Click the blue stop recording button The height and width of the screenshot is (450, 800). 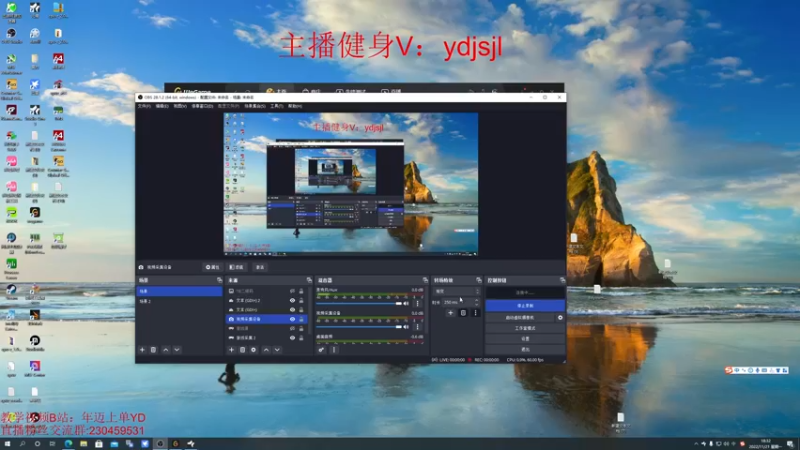click(525, 306)
